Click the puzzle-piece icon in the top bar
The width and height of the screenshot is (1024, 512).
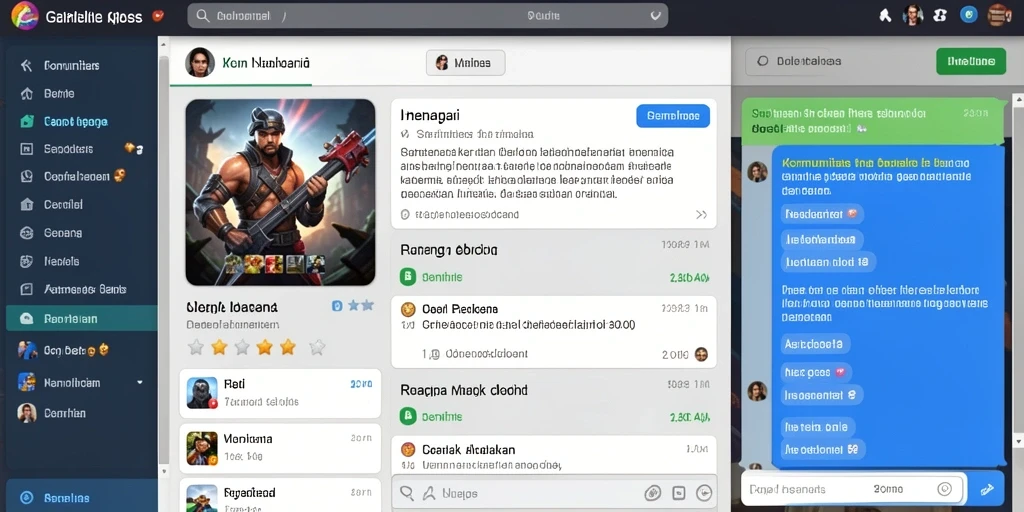[x=940, y=16]
